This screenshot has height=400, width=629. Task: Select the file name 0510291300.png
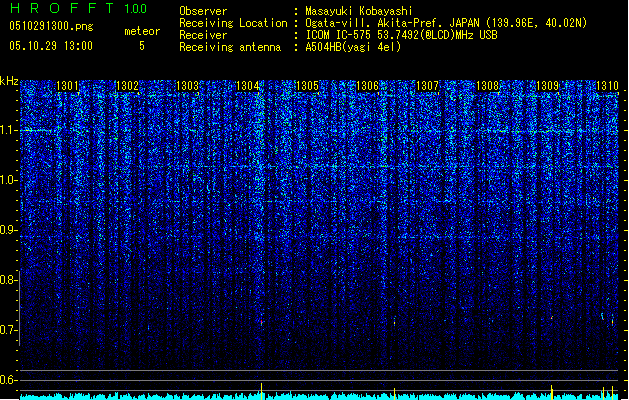tap(51, 27)
